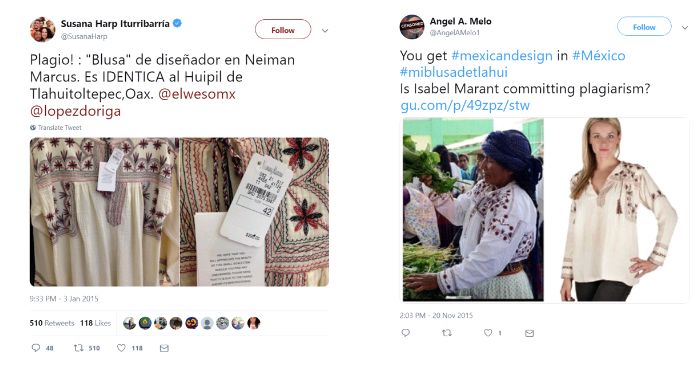
Task: Share Angel A. Melo's tweet by message
Action: [529, 333]
